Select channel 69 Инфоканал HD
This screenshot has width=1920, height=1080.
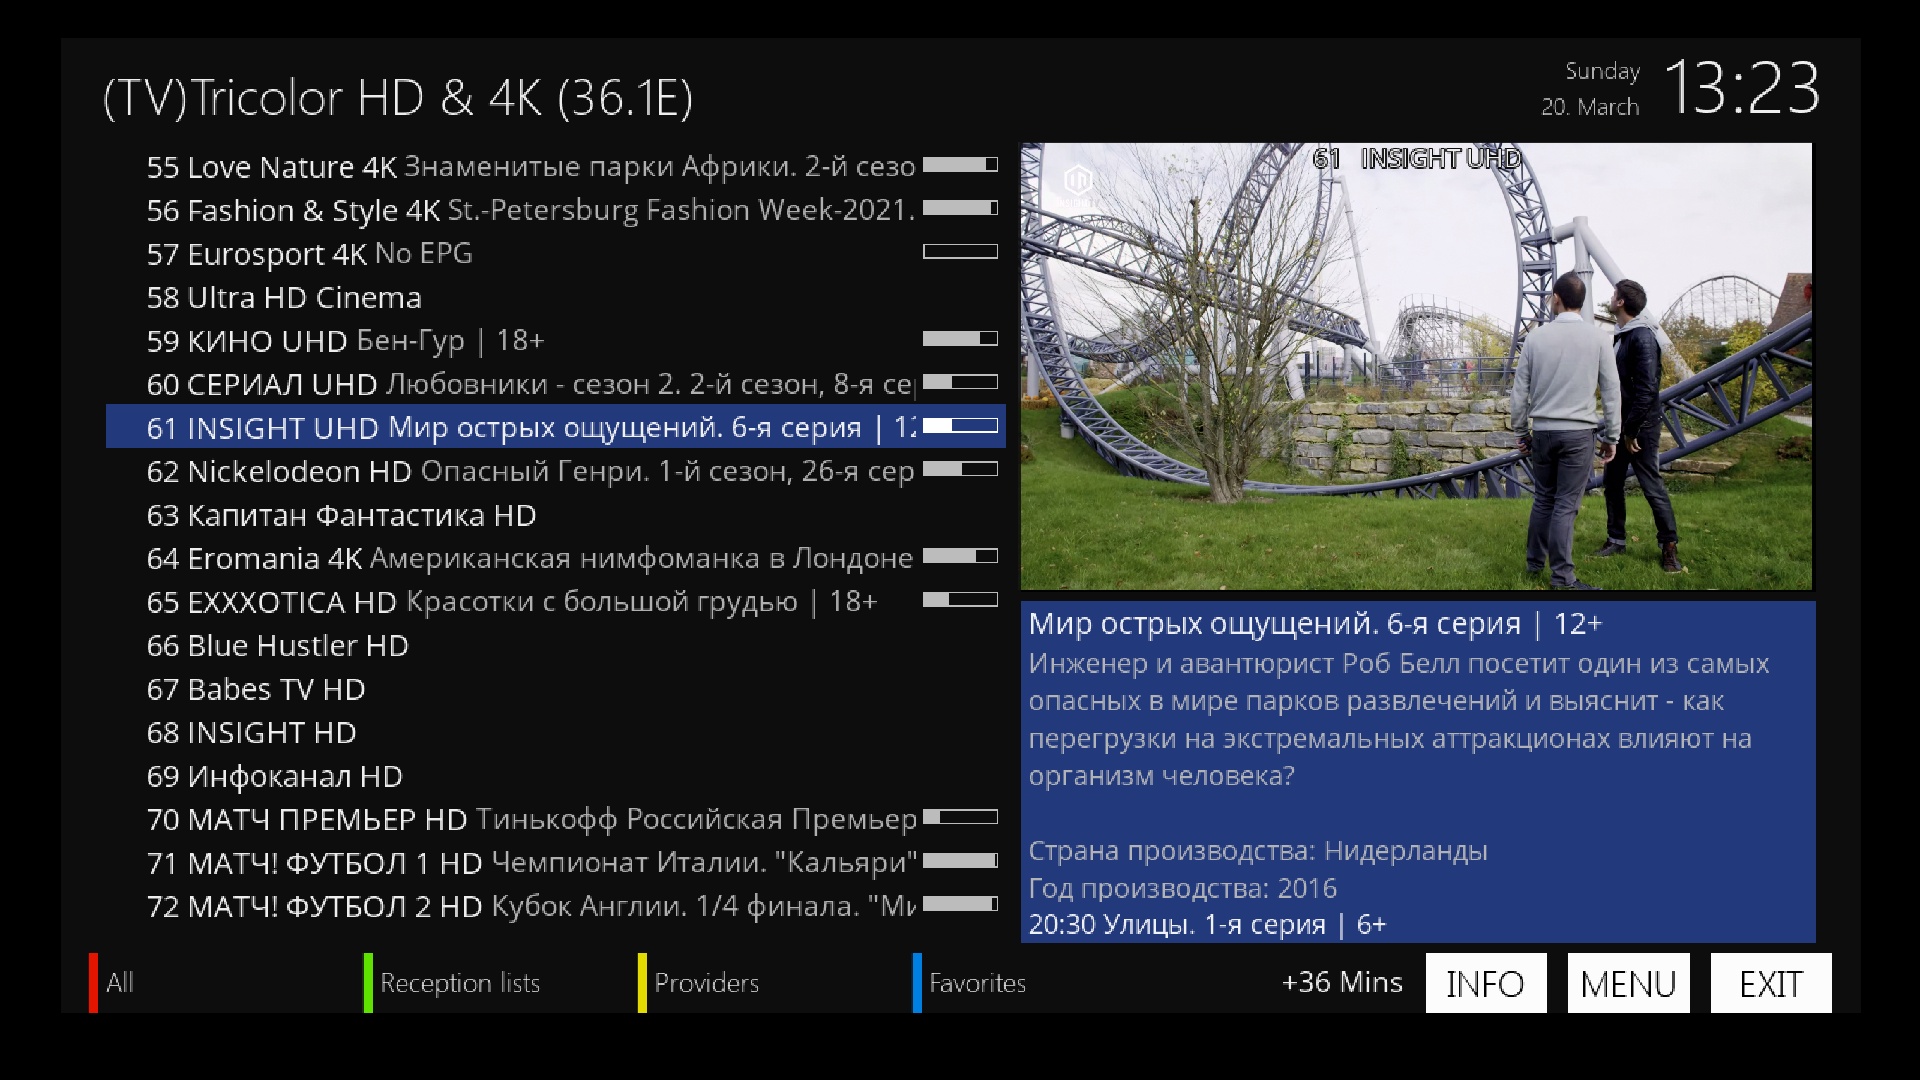(555, 776)
